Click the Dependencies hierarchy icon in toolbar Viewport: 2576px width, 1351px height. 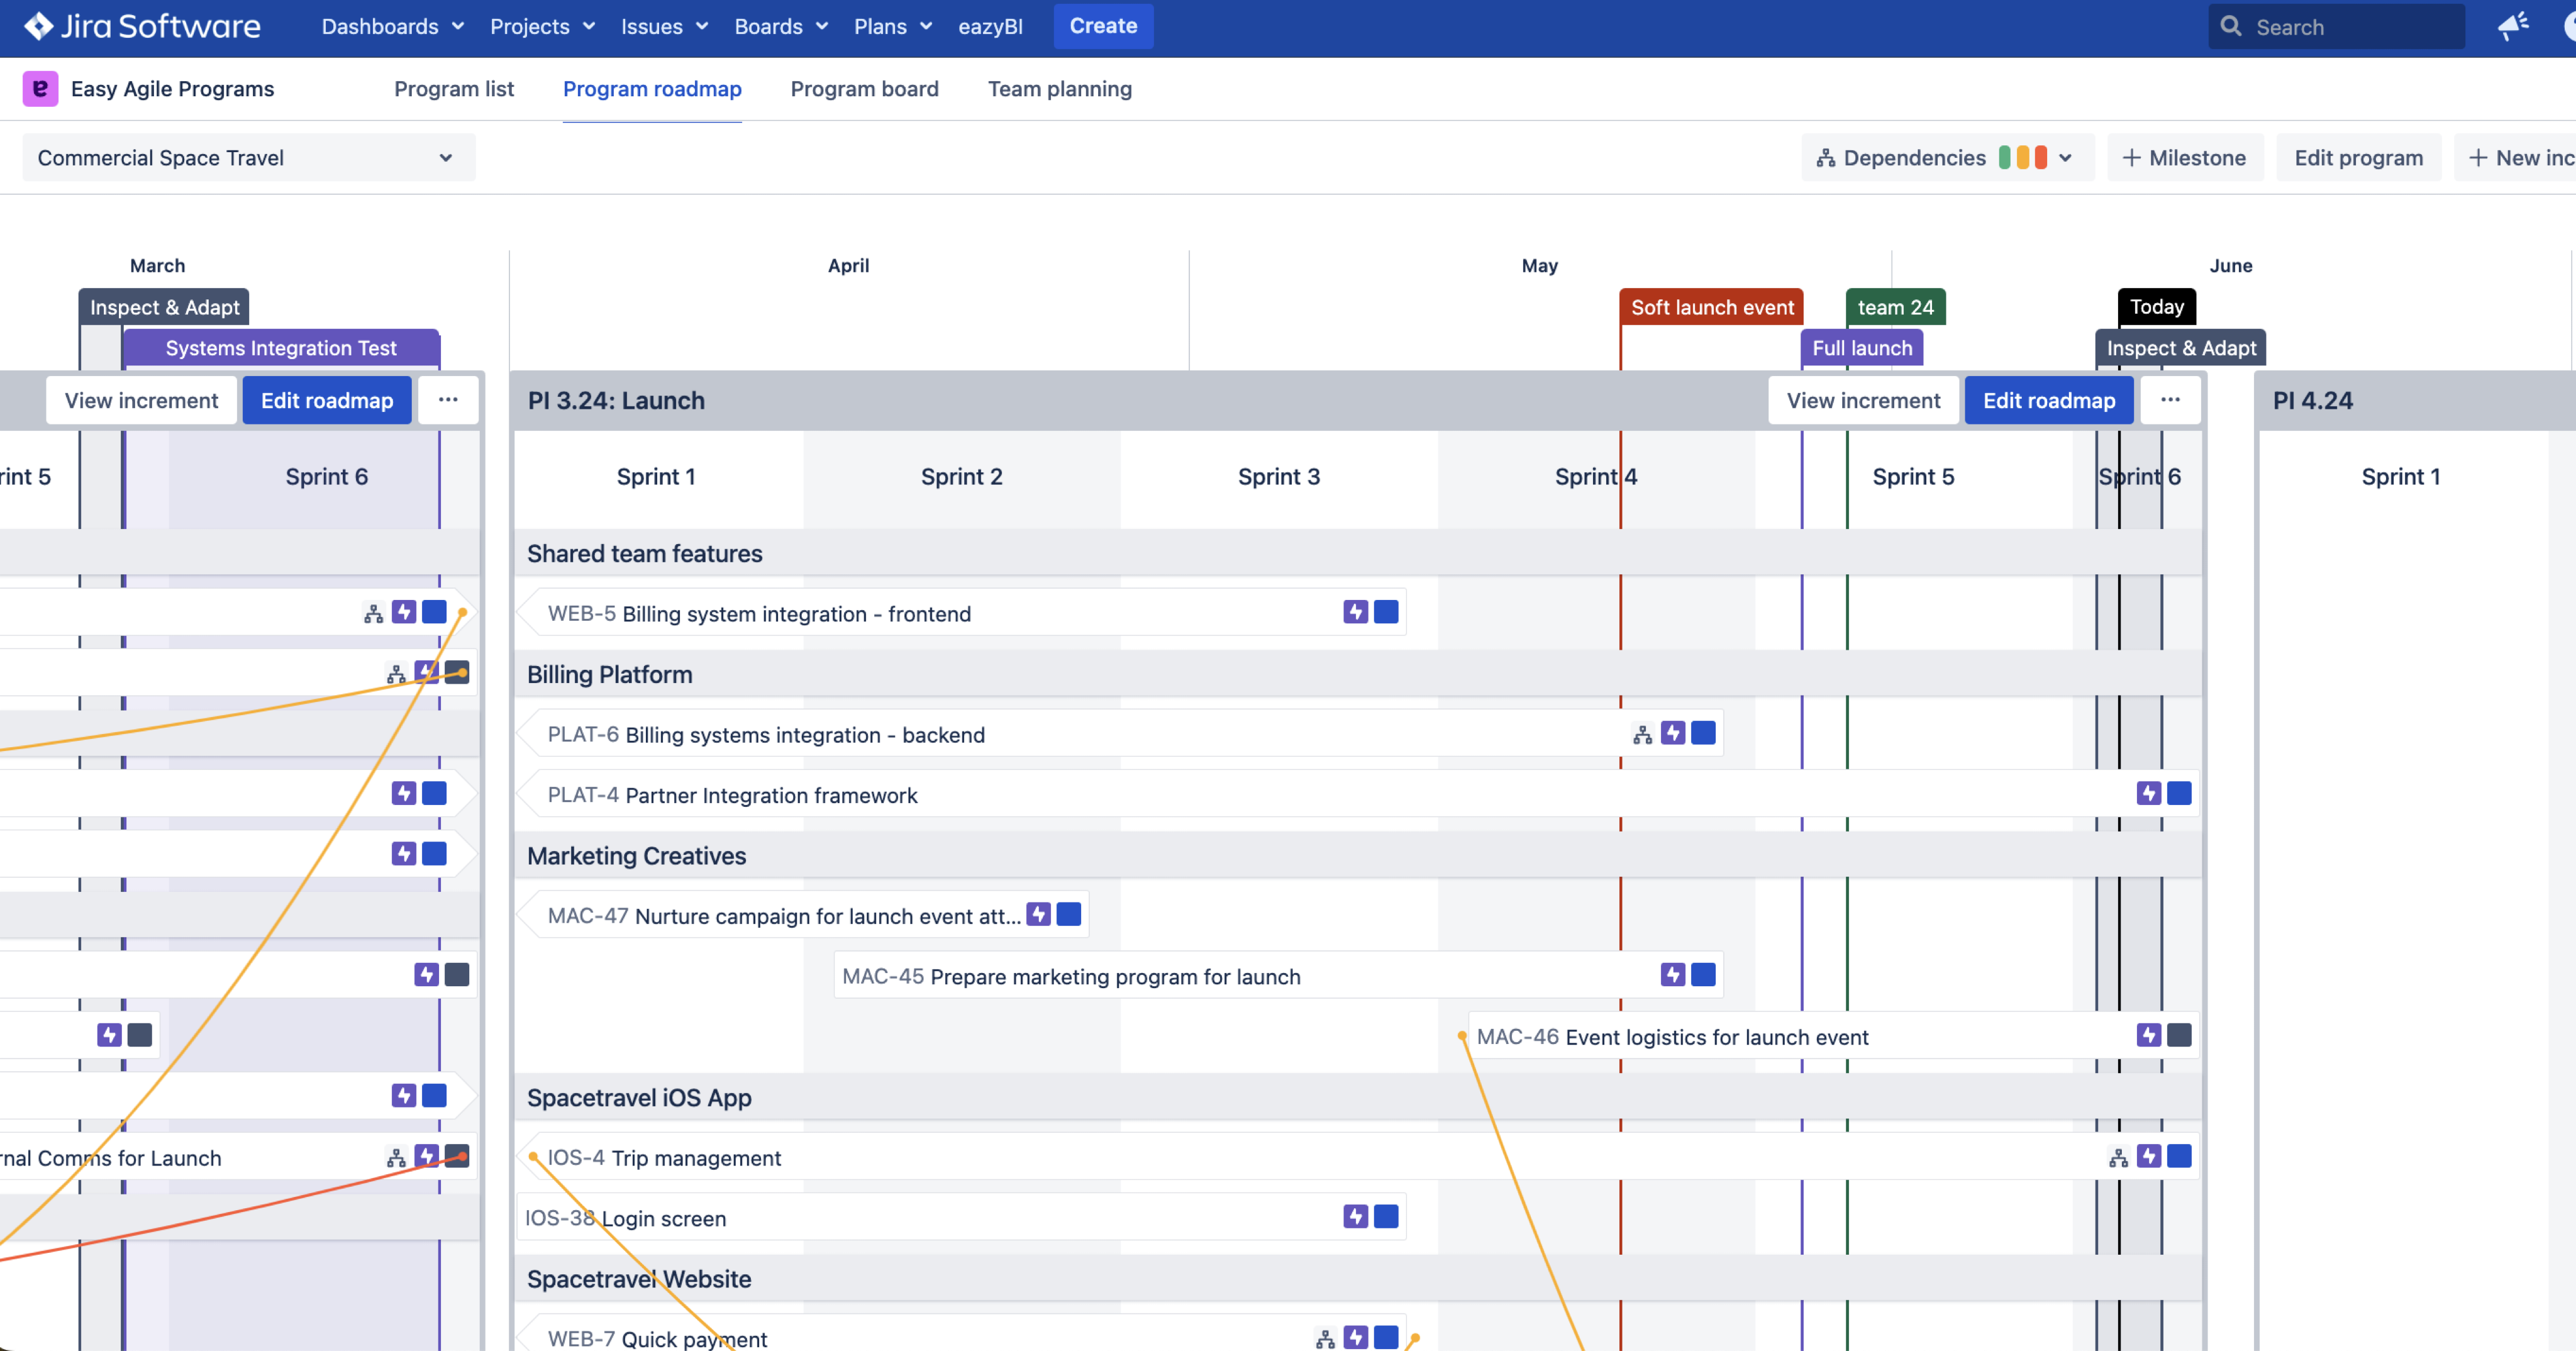click(1826, 158)
